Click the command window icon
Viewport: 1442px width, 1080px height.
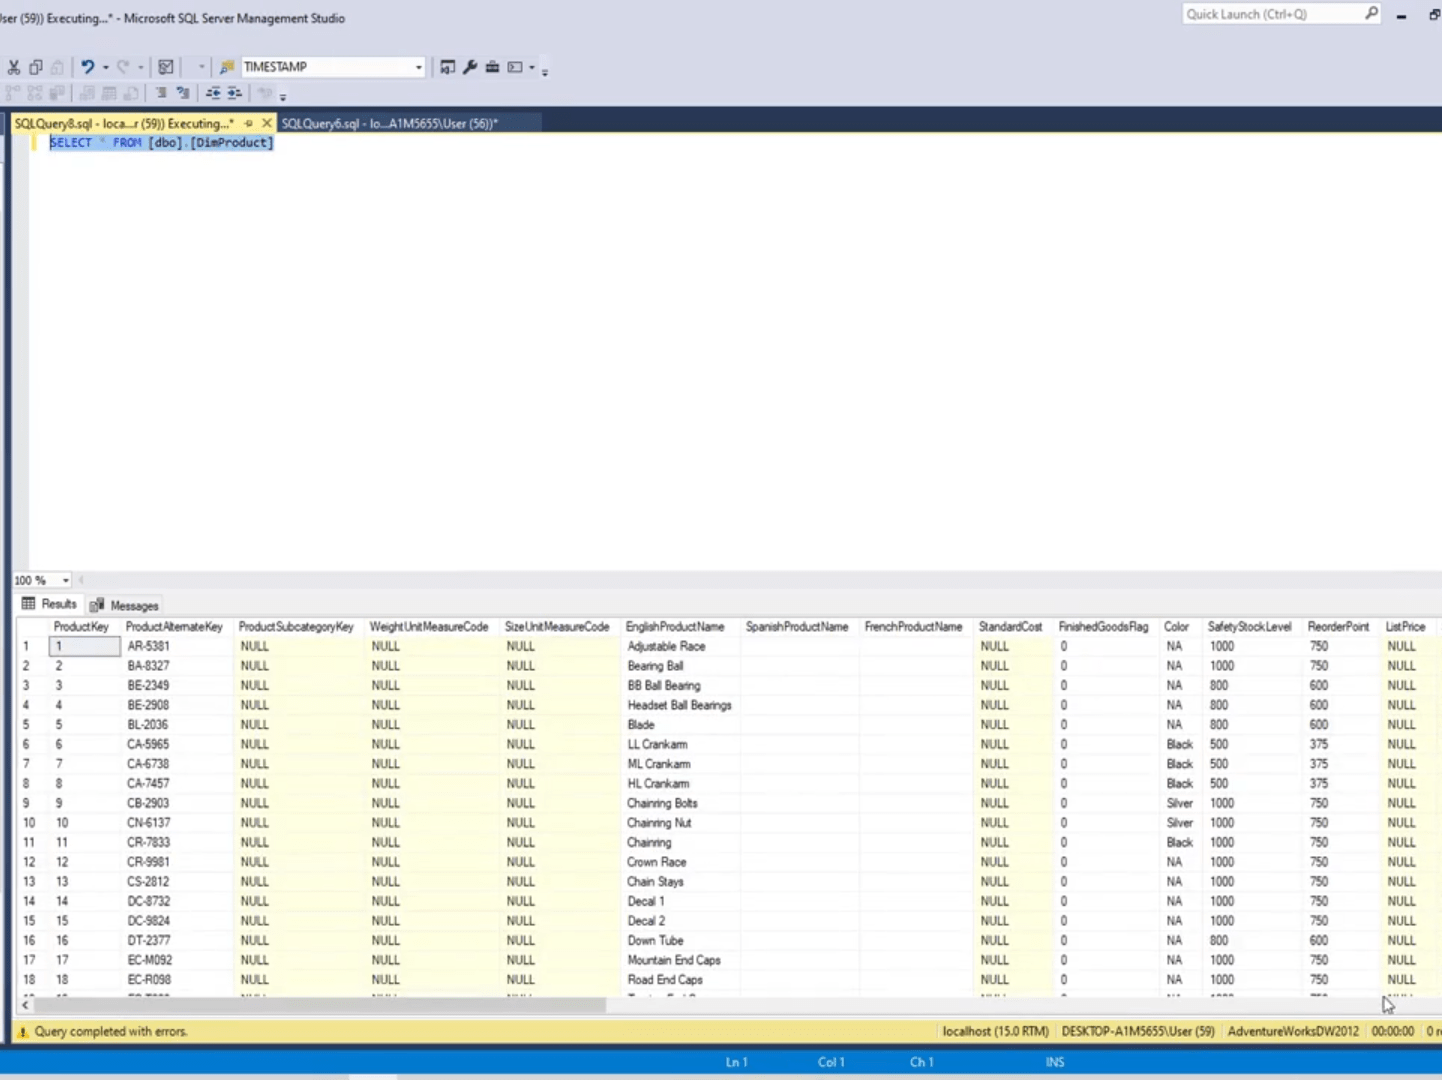click(515, 67)
